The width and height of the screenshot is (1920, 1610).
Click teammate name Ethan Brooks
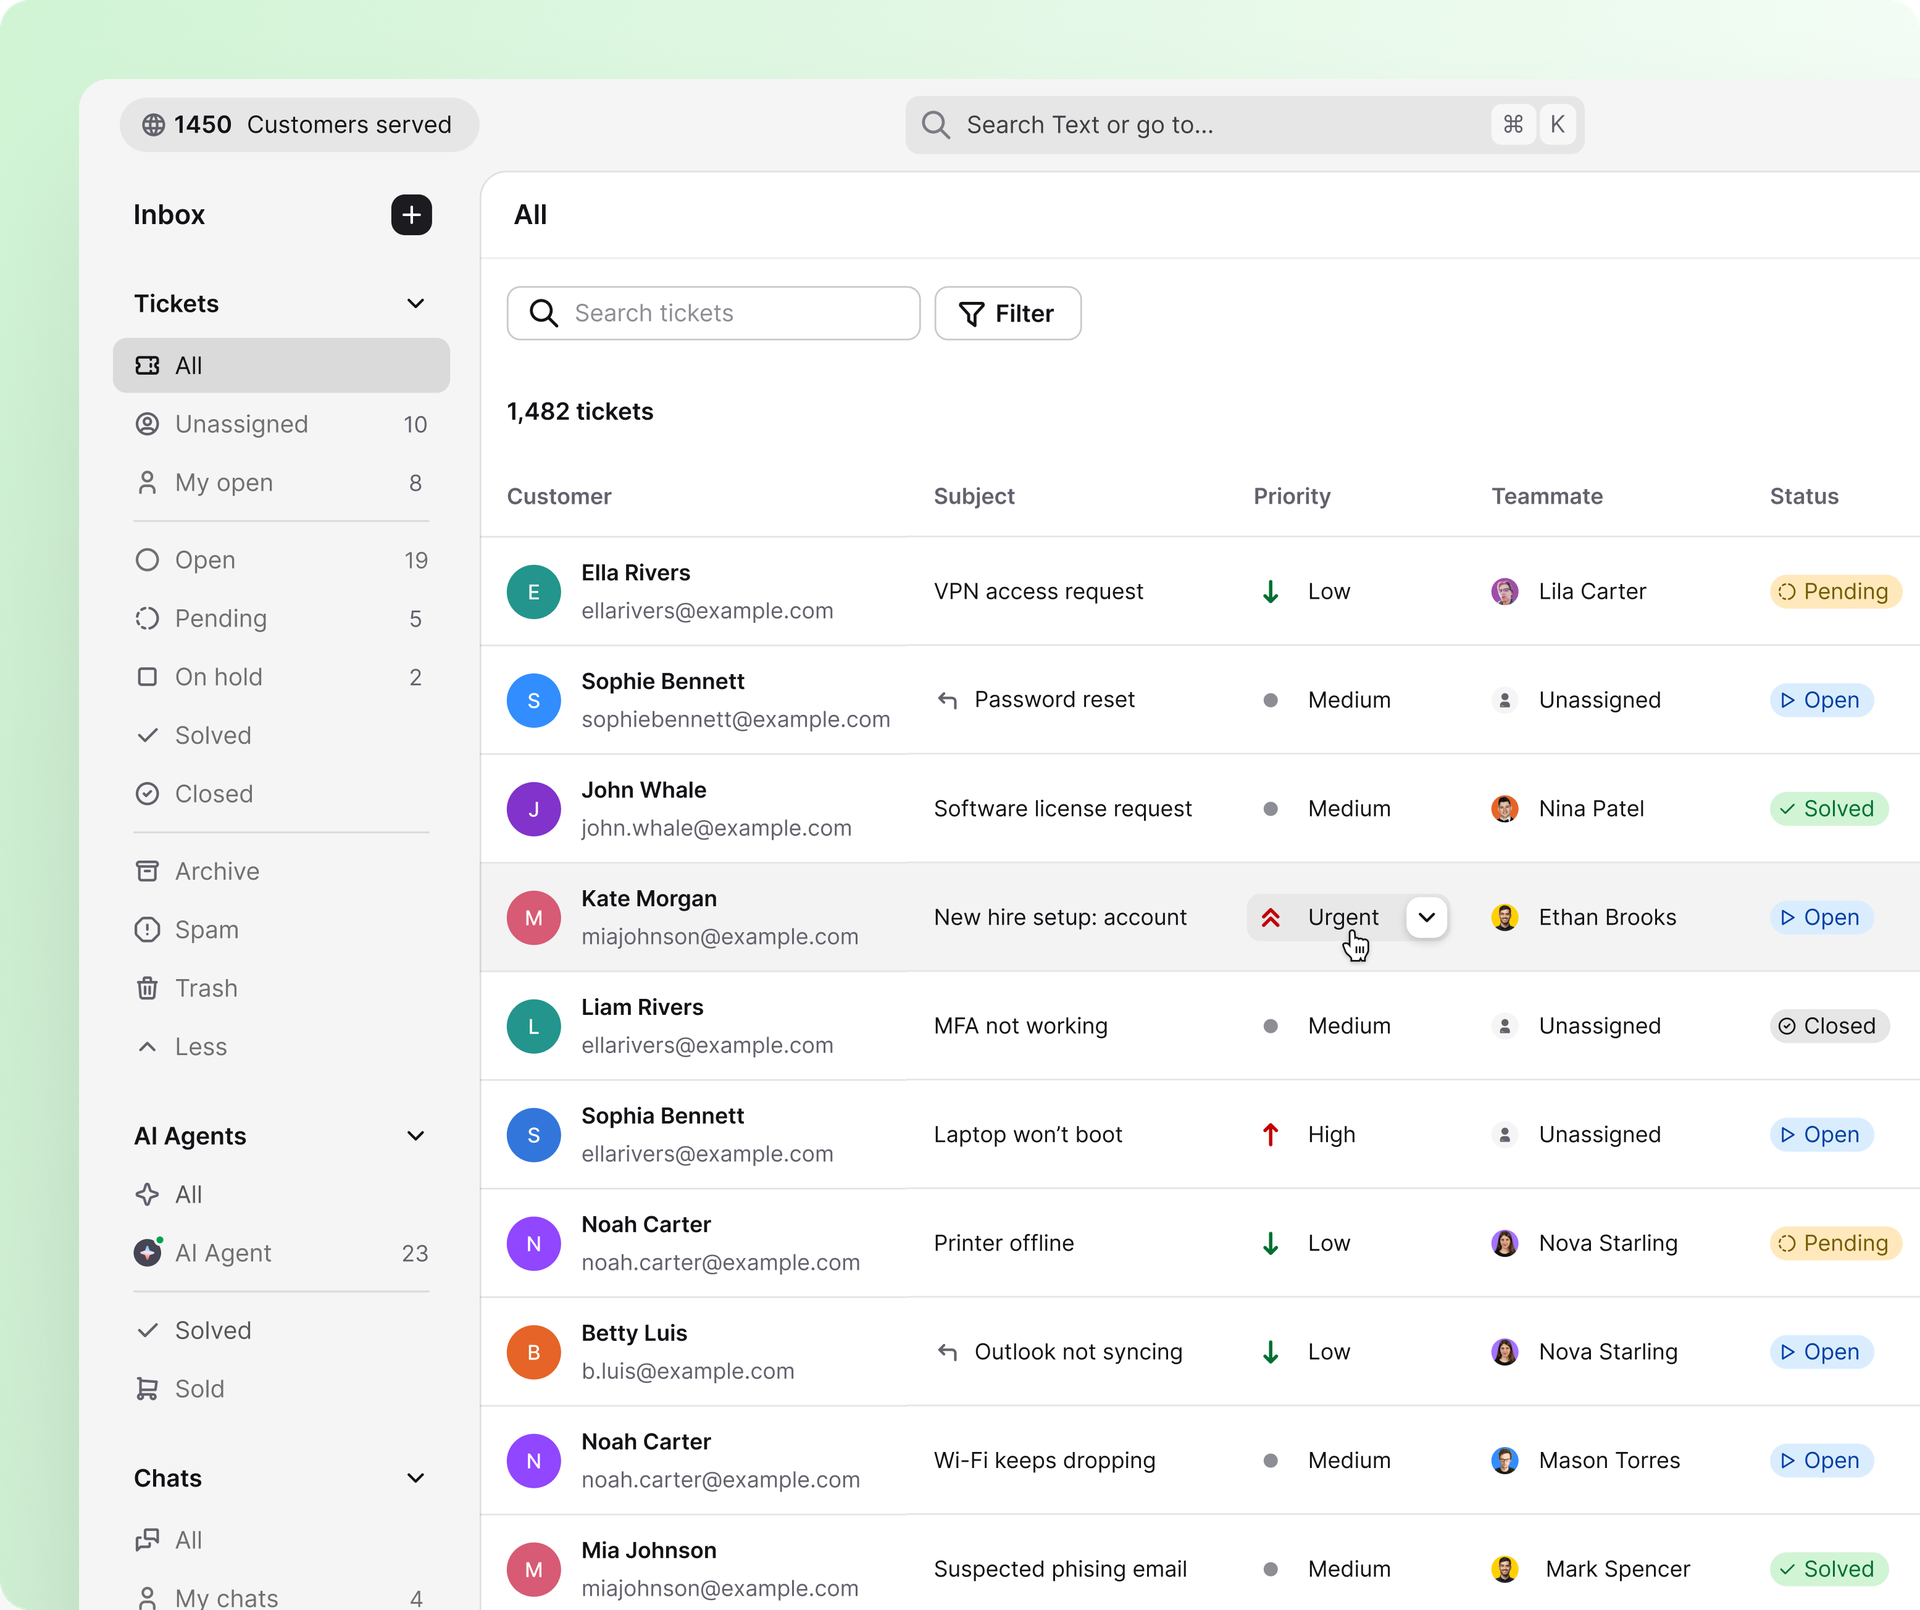(1607, 917)
